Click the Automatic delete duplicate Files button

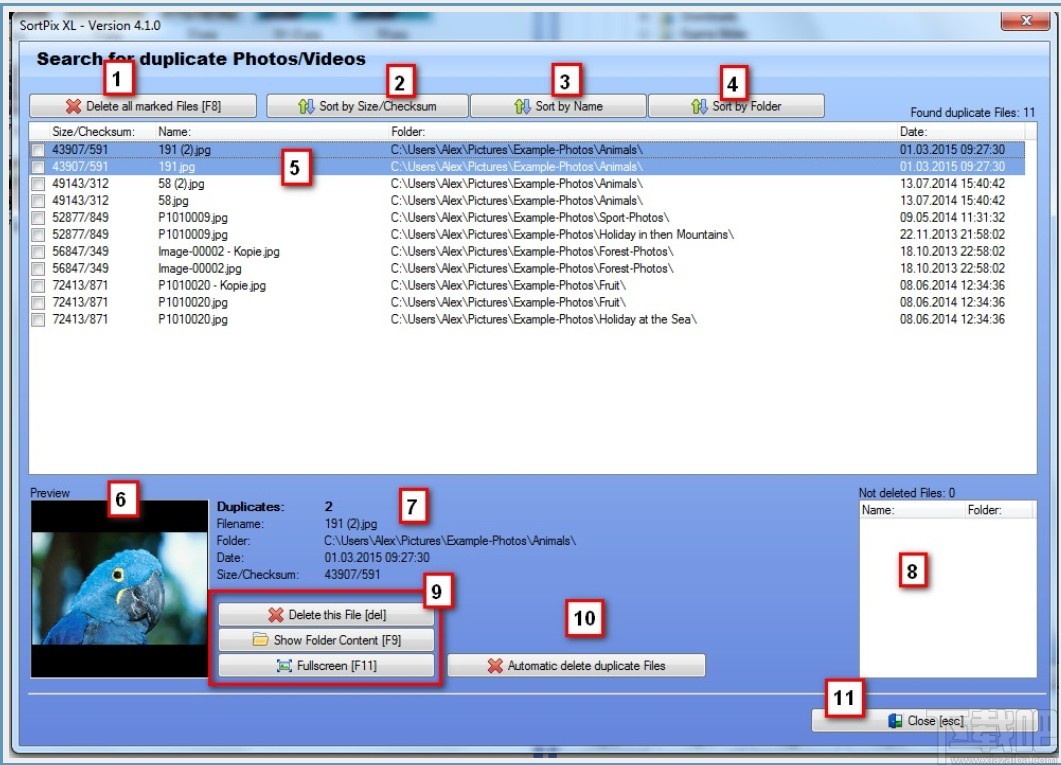577,666
